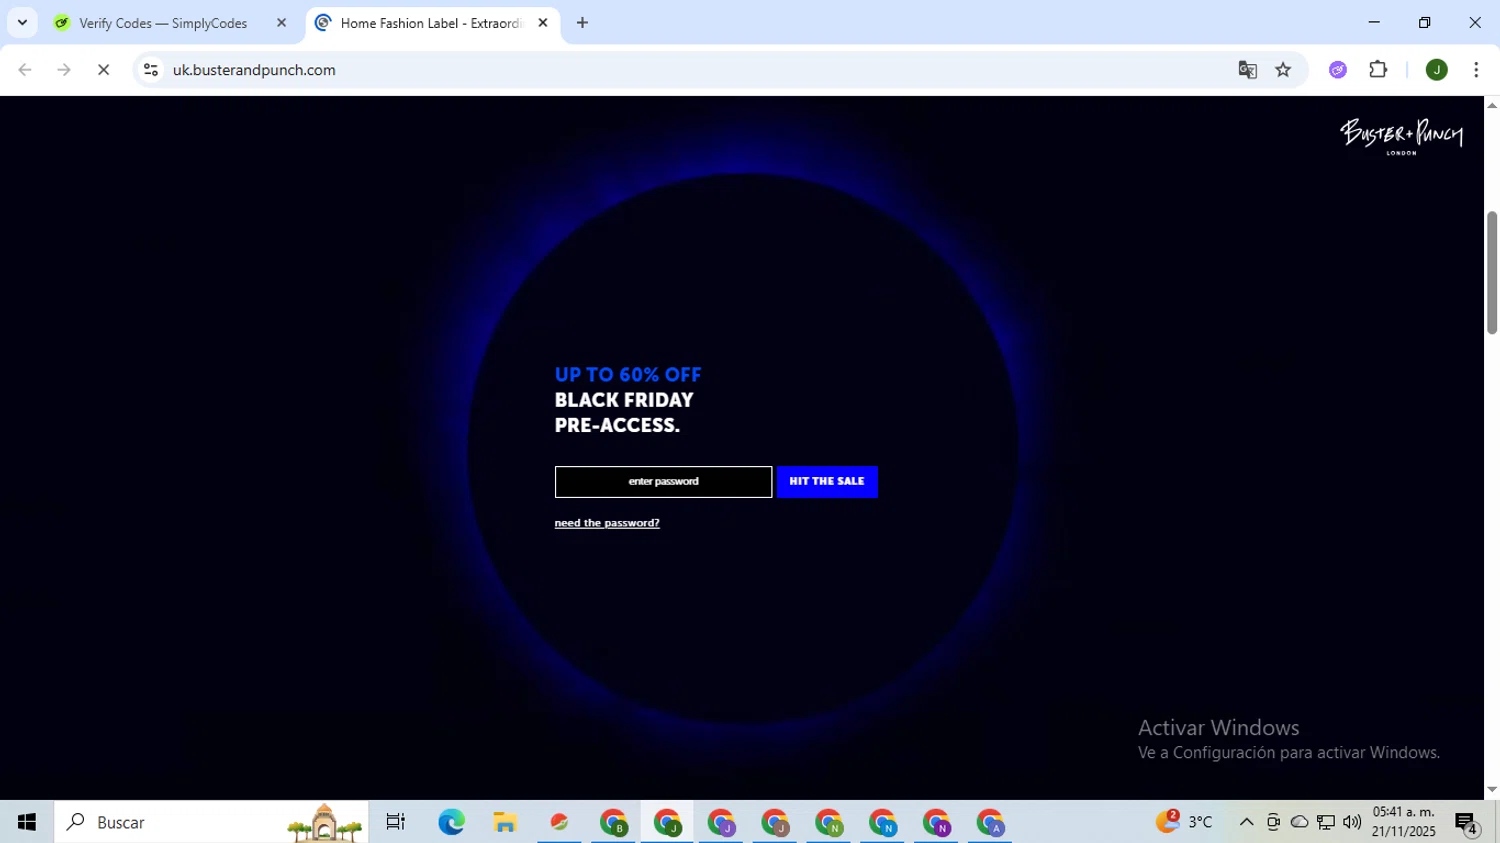Screen dimensions: 1500x843
Task: Open a new browser tab
Action: pyautogui.click(x=582, y=23)
